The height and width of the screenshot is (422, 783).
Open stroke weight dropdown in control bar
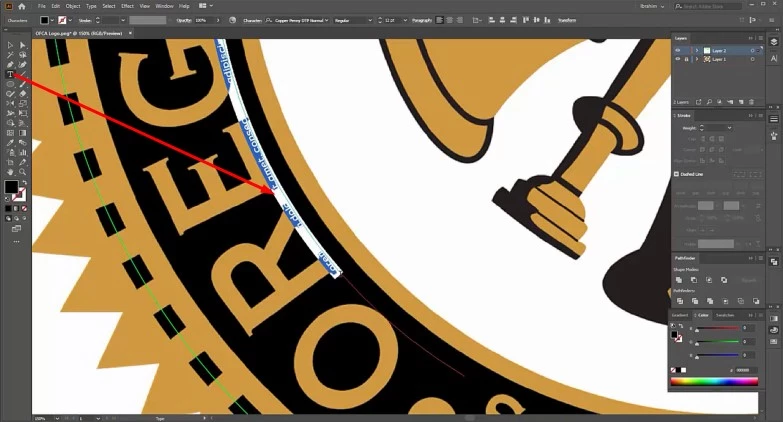(123, 20)
